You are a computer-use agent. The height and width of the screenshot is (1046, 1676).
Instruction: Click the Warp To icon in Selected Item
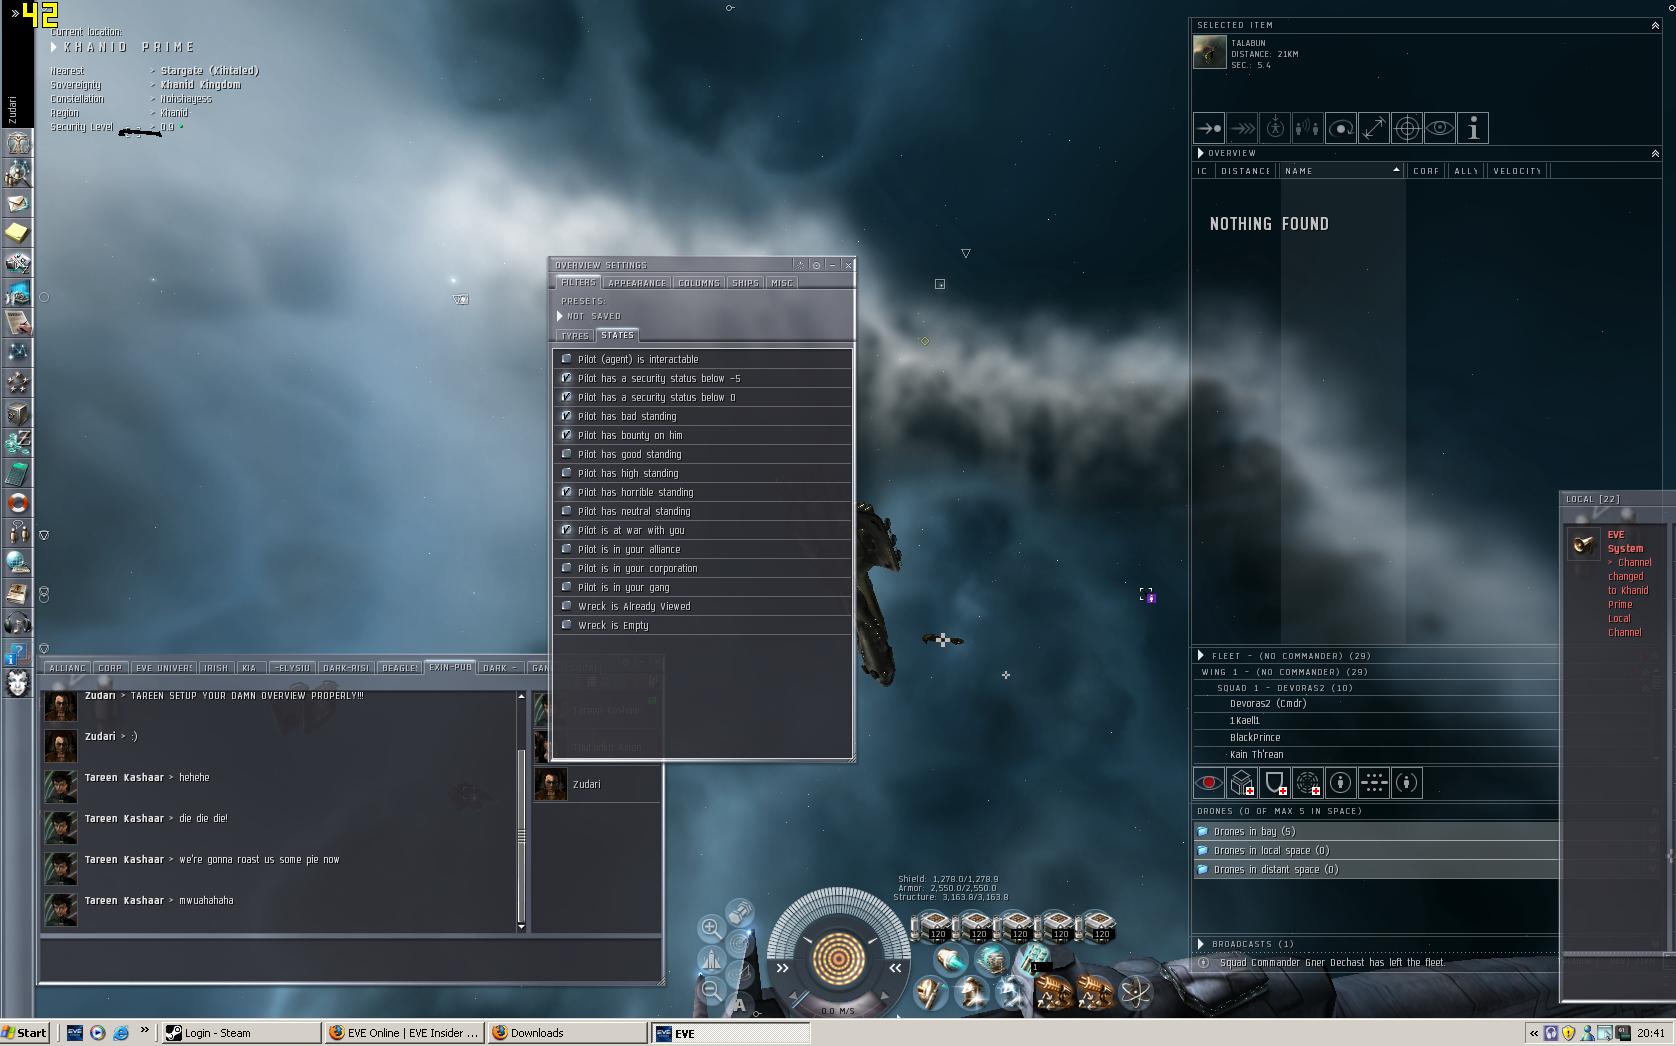[x=1242, y=128]
